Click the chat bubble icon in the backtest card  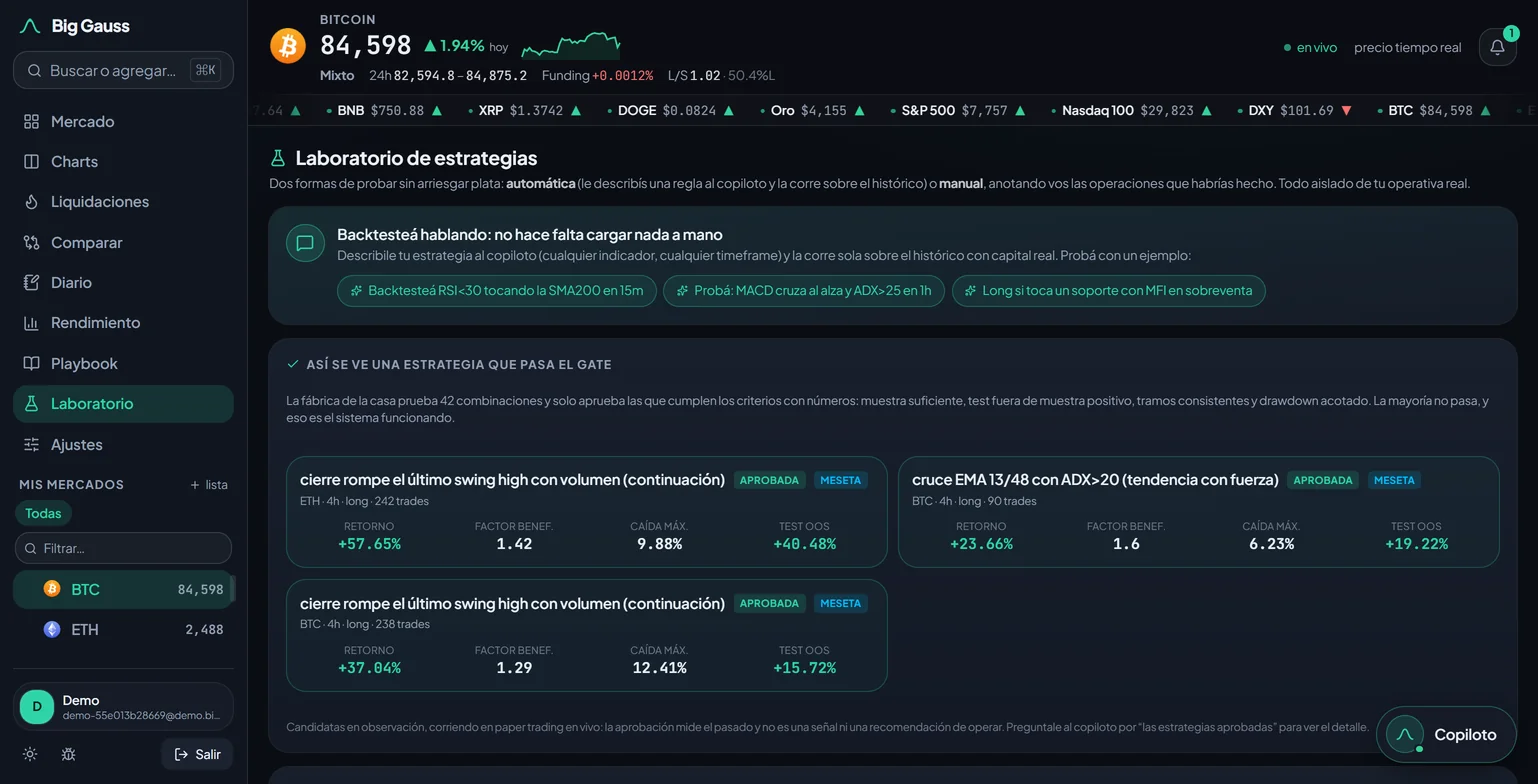(305, 243)
